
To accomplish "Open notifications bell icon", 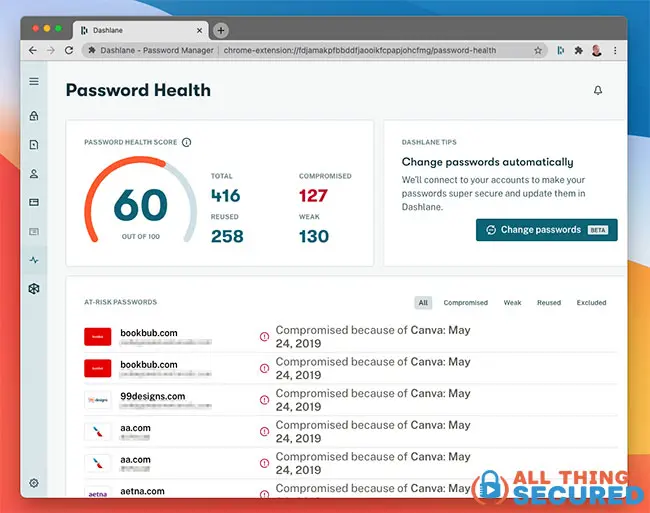I will (x=598, y=90).
